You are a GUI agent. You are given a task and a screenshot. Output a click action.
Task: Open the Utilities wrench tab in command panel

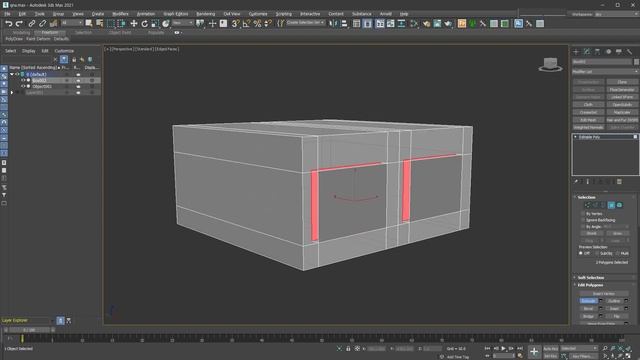point(629,51)
